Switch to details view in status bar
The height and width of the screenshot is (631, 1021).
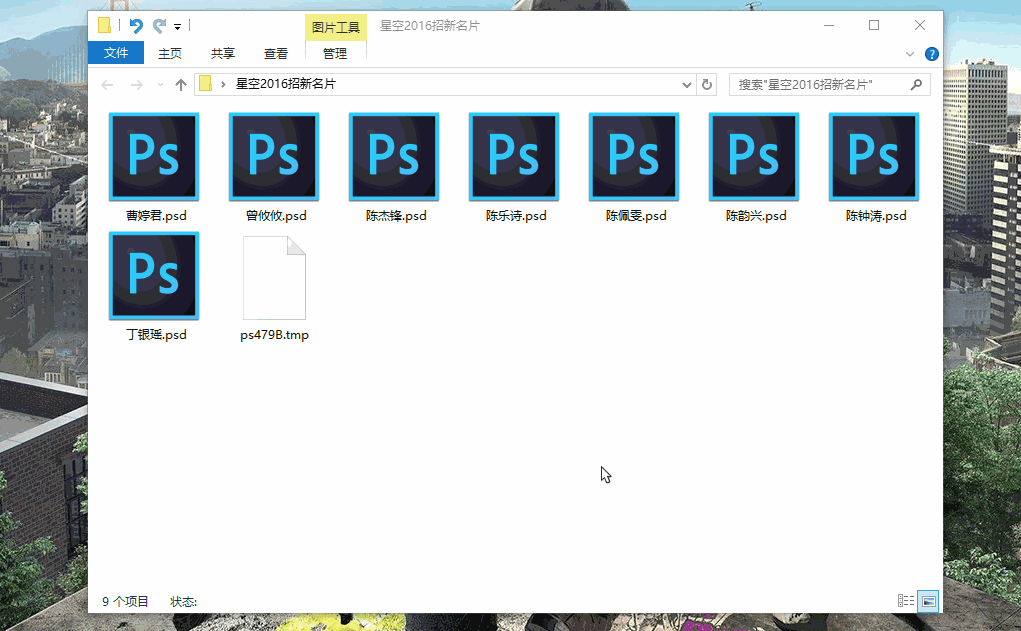(904, 600)
